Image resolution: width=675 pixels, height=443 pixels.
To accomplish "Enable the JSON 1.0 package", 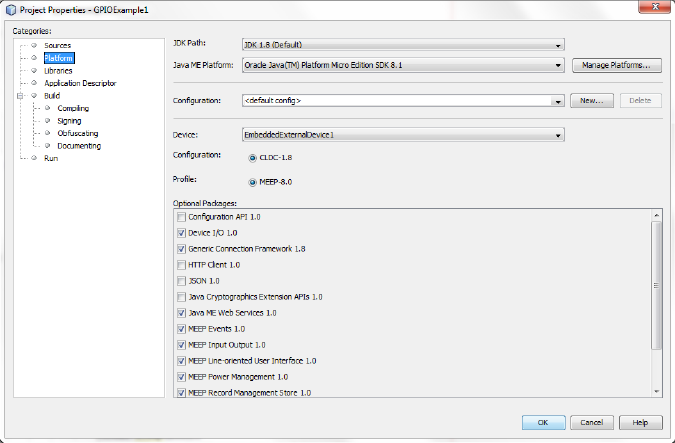I will click(x=181, y=281).
